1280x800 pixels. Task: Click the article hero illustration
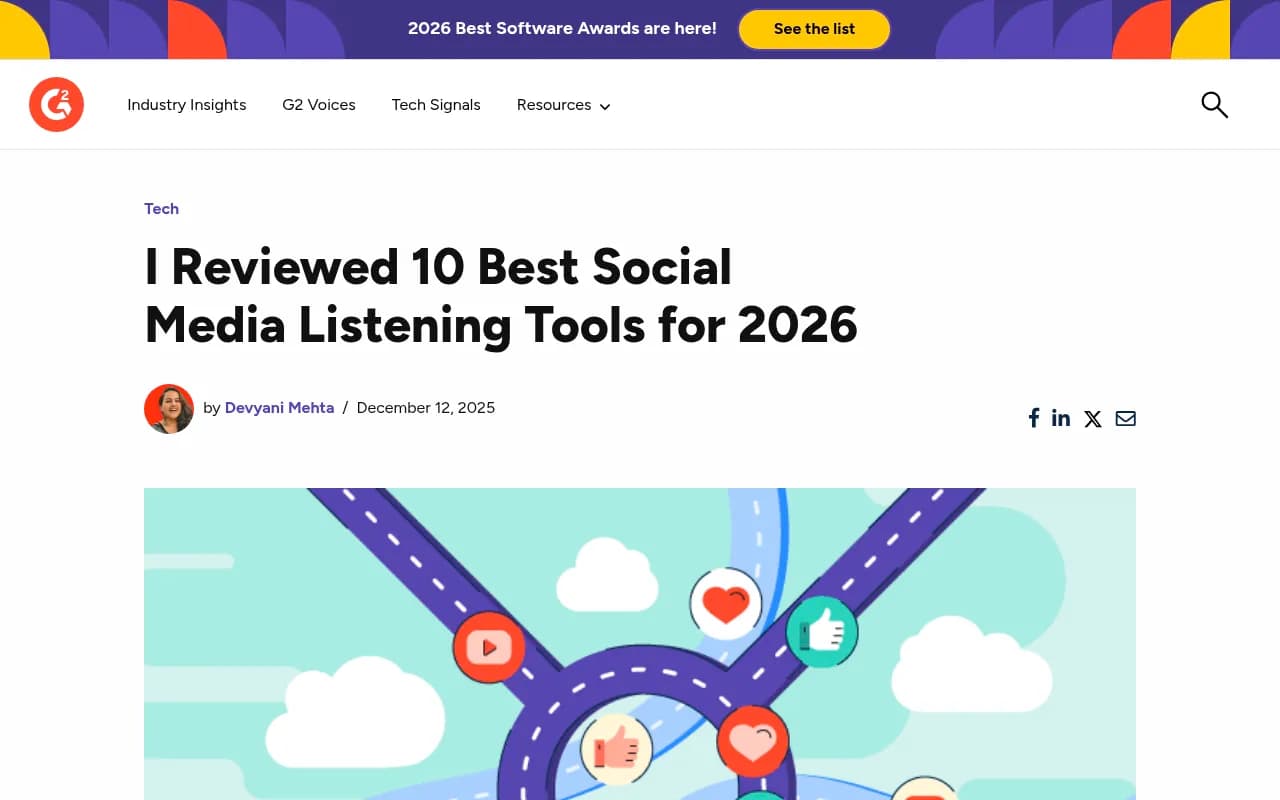click(x=640, y=644)
